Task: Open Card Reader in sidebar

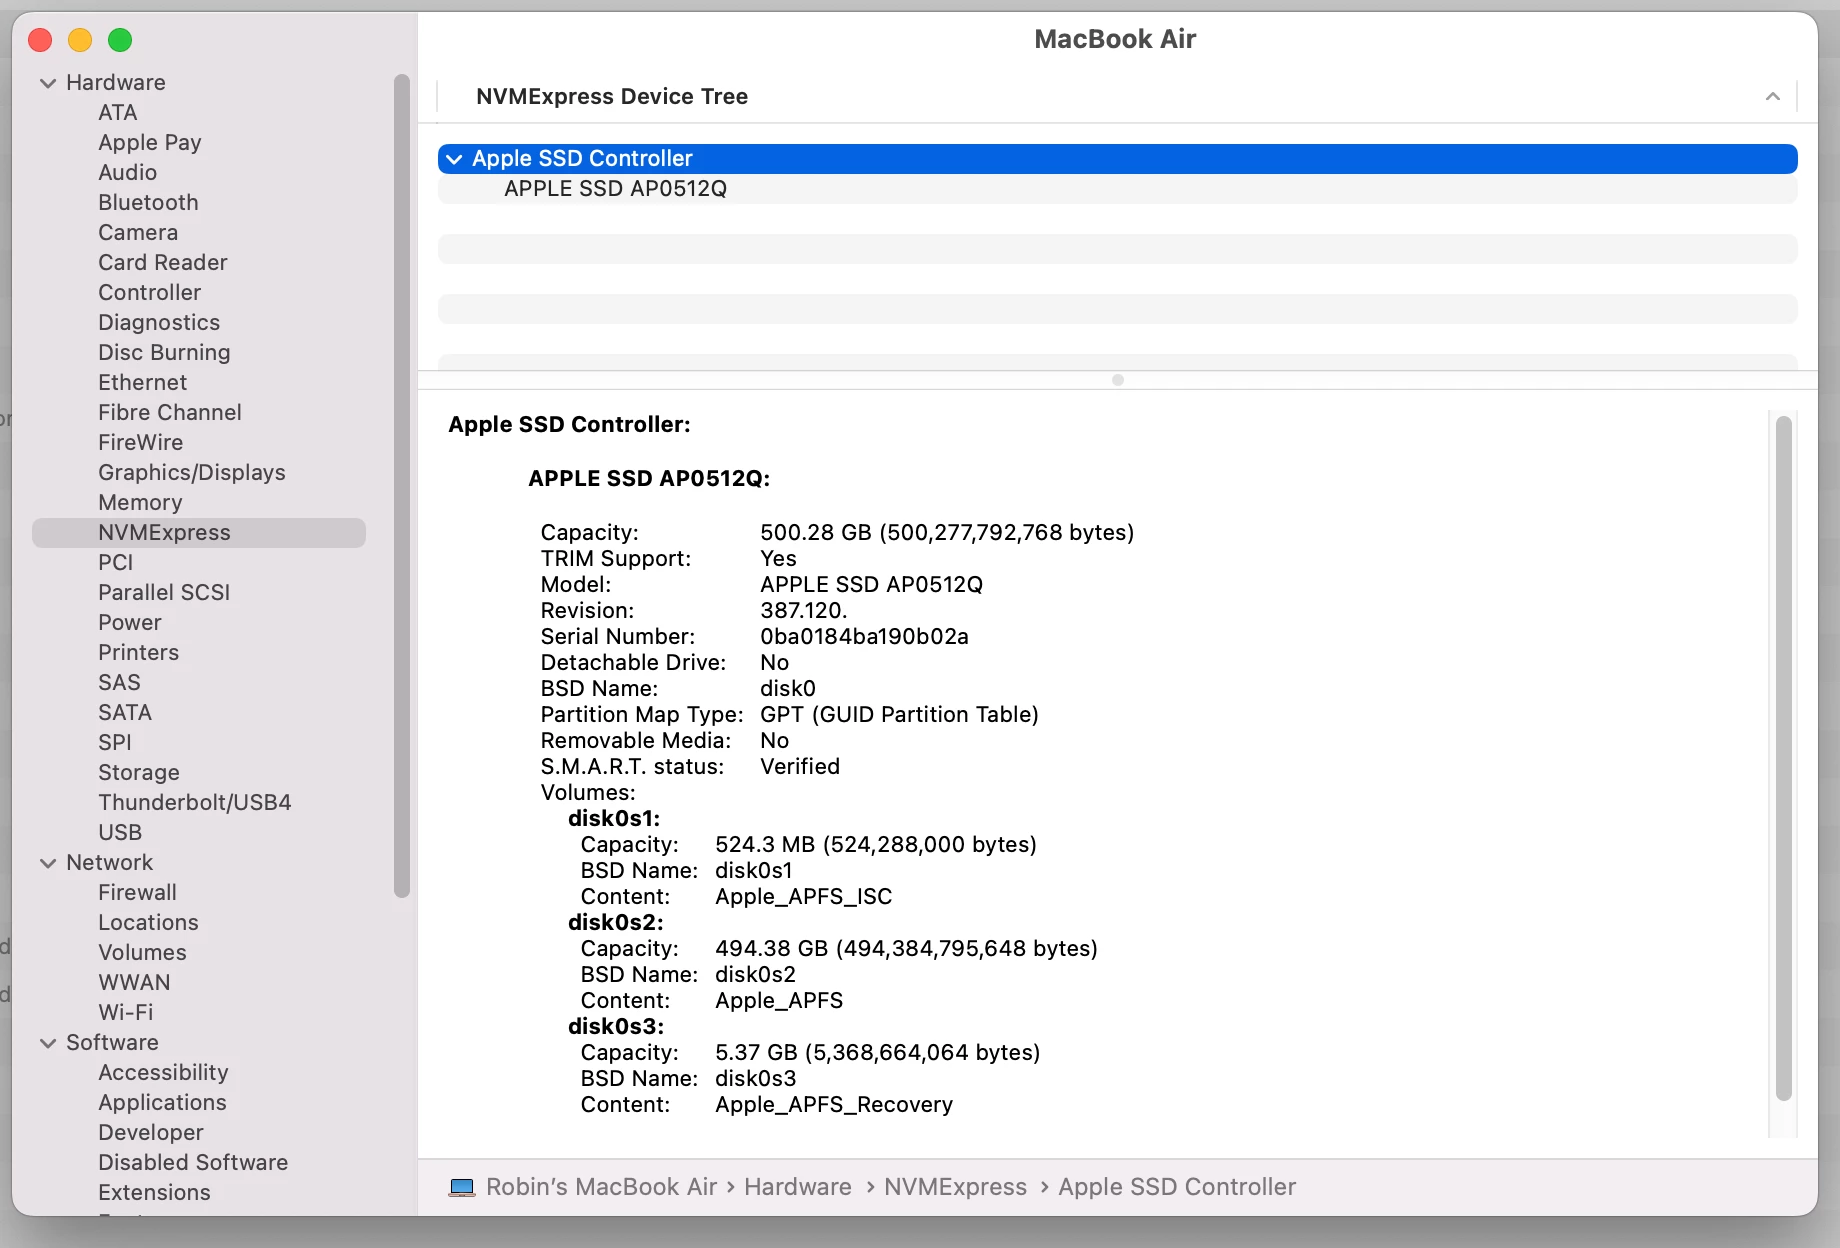Action: (163, 263)
